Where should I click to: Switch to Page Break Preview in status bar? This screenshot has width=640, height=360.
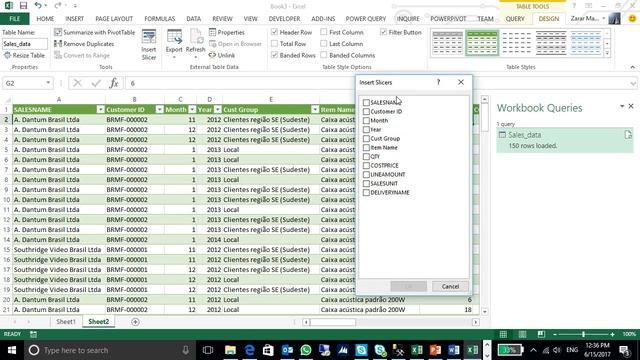coord(541,334)
